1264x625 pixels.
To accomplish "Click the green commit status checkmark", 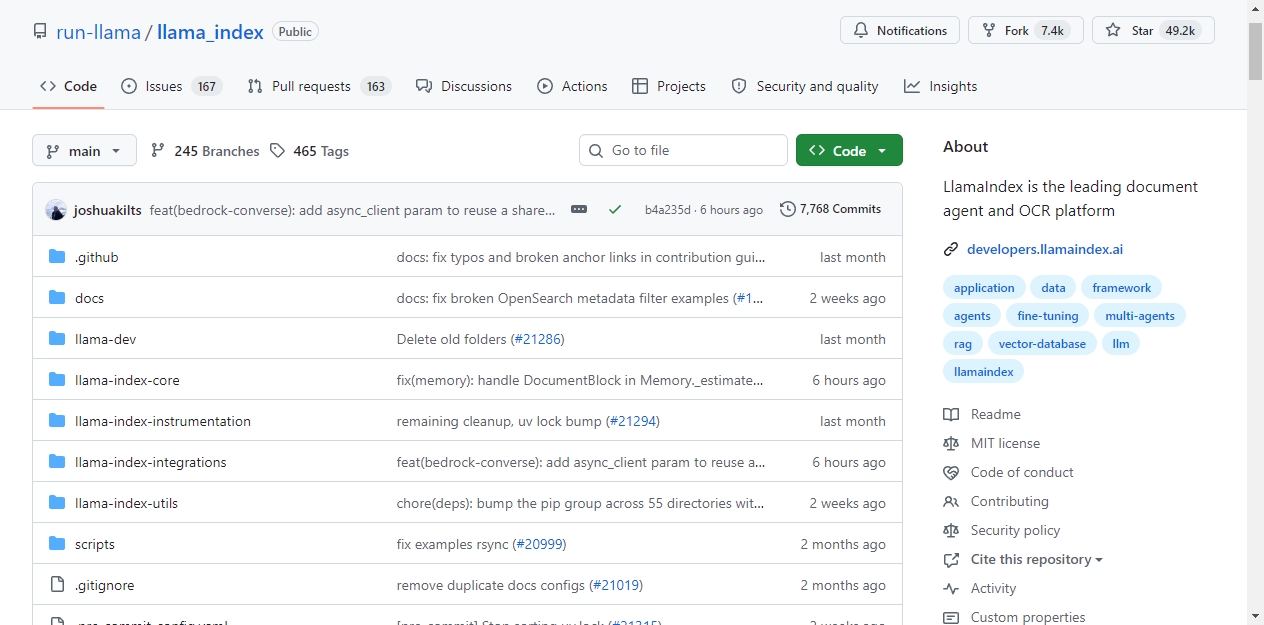I will (x=615, y=210).
